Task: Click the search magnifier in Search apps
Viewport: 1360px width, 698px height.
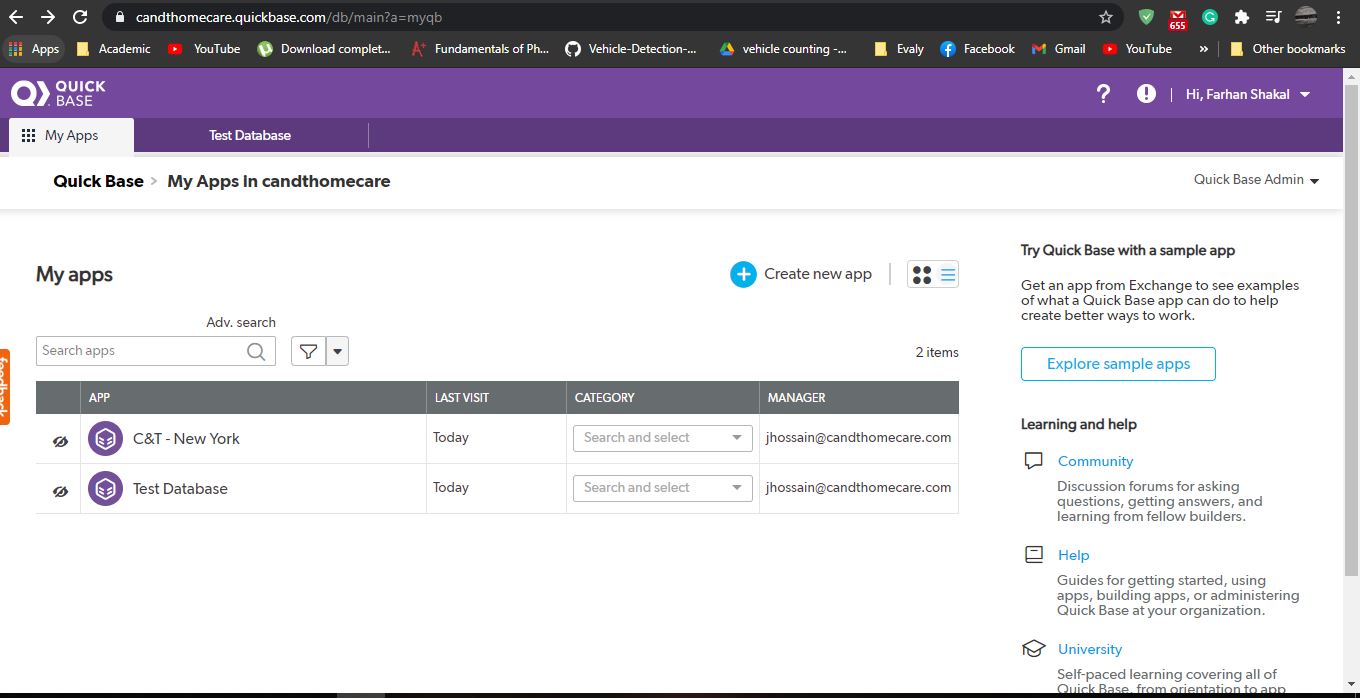Action: (x=256, y=351)
